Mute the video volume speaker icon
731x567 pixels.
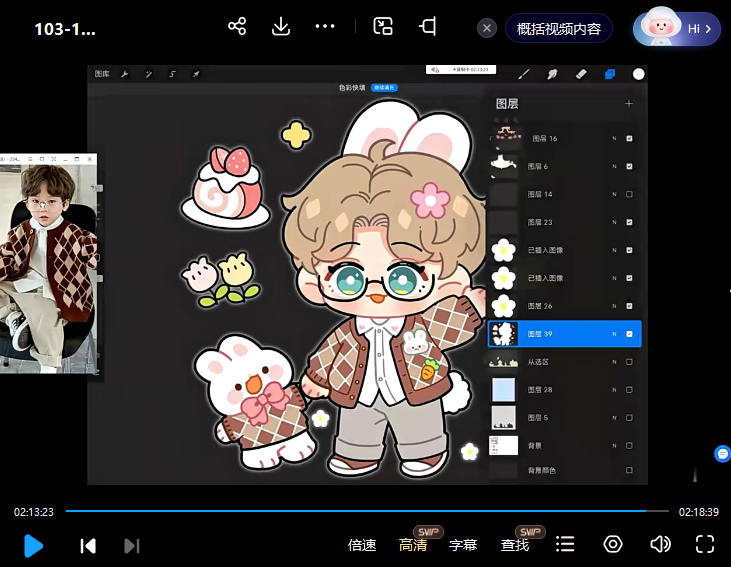click(659, 544)
